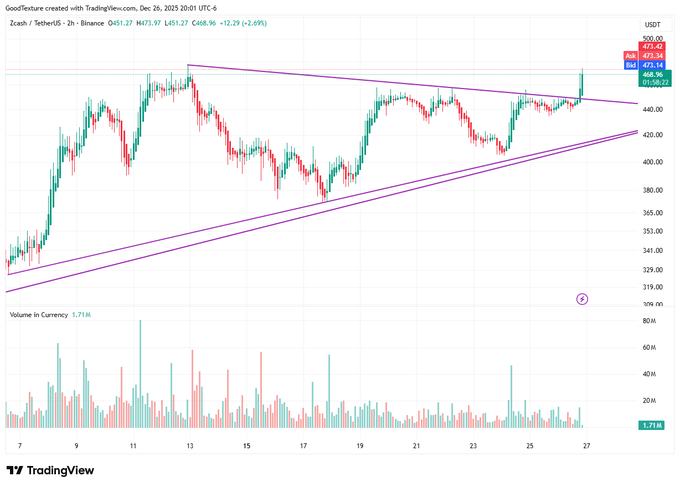
Task: Click the Volume in Currency legend
Action: 38,315
